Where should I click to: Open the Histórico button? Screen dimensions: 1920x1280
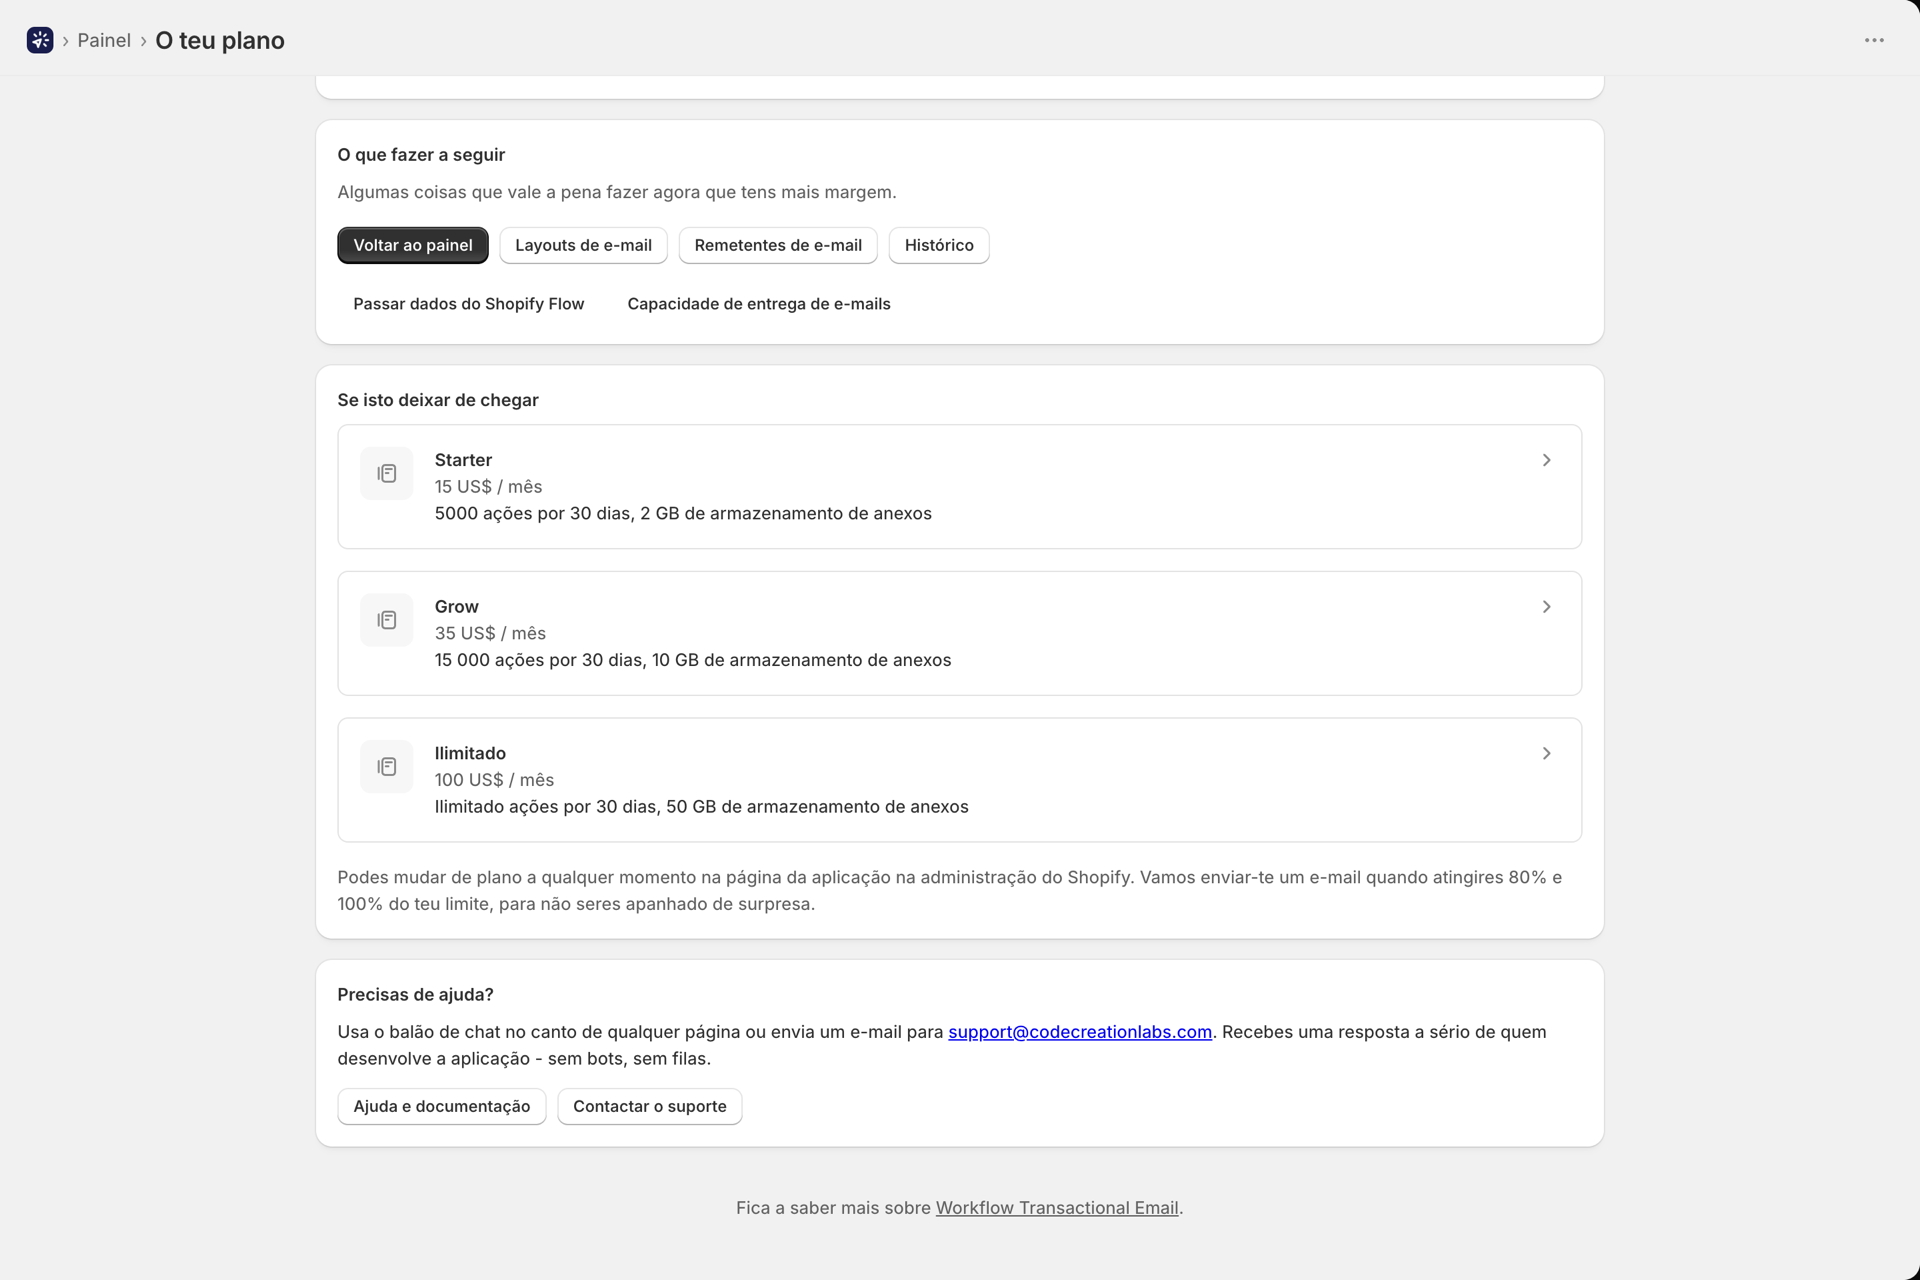point(939,245)
